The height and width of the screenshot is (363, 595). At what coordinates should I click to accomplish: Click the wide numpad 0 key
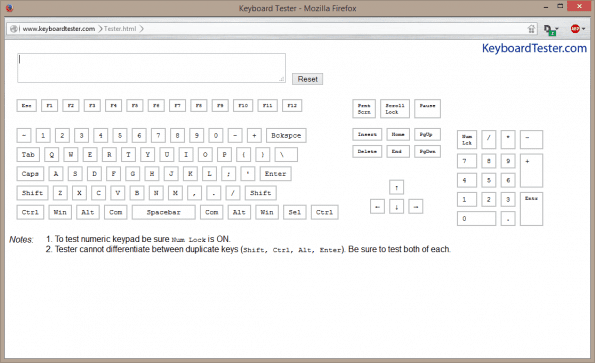point(476,218)
